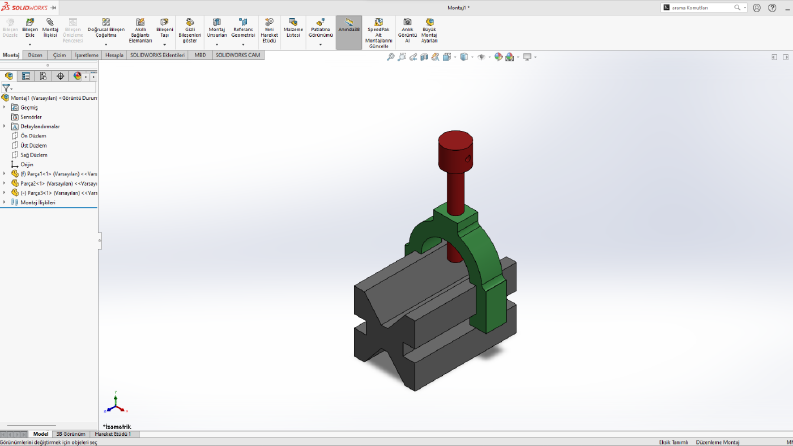Screen dimensions: 793x446
Task: Click the Montaj İlişkisi (mate) tool icon
Action: (x=50, y=22)
